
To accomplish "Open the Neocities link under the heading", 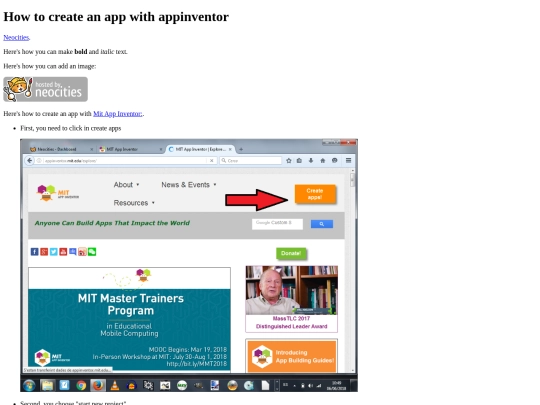I will [x=16, y=37].
